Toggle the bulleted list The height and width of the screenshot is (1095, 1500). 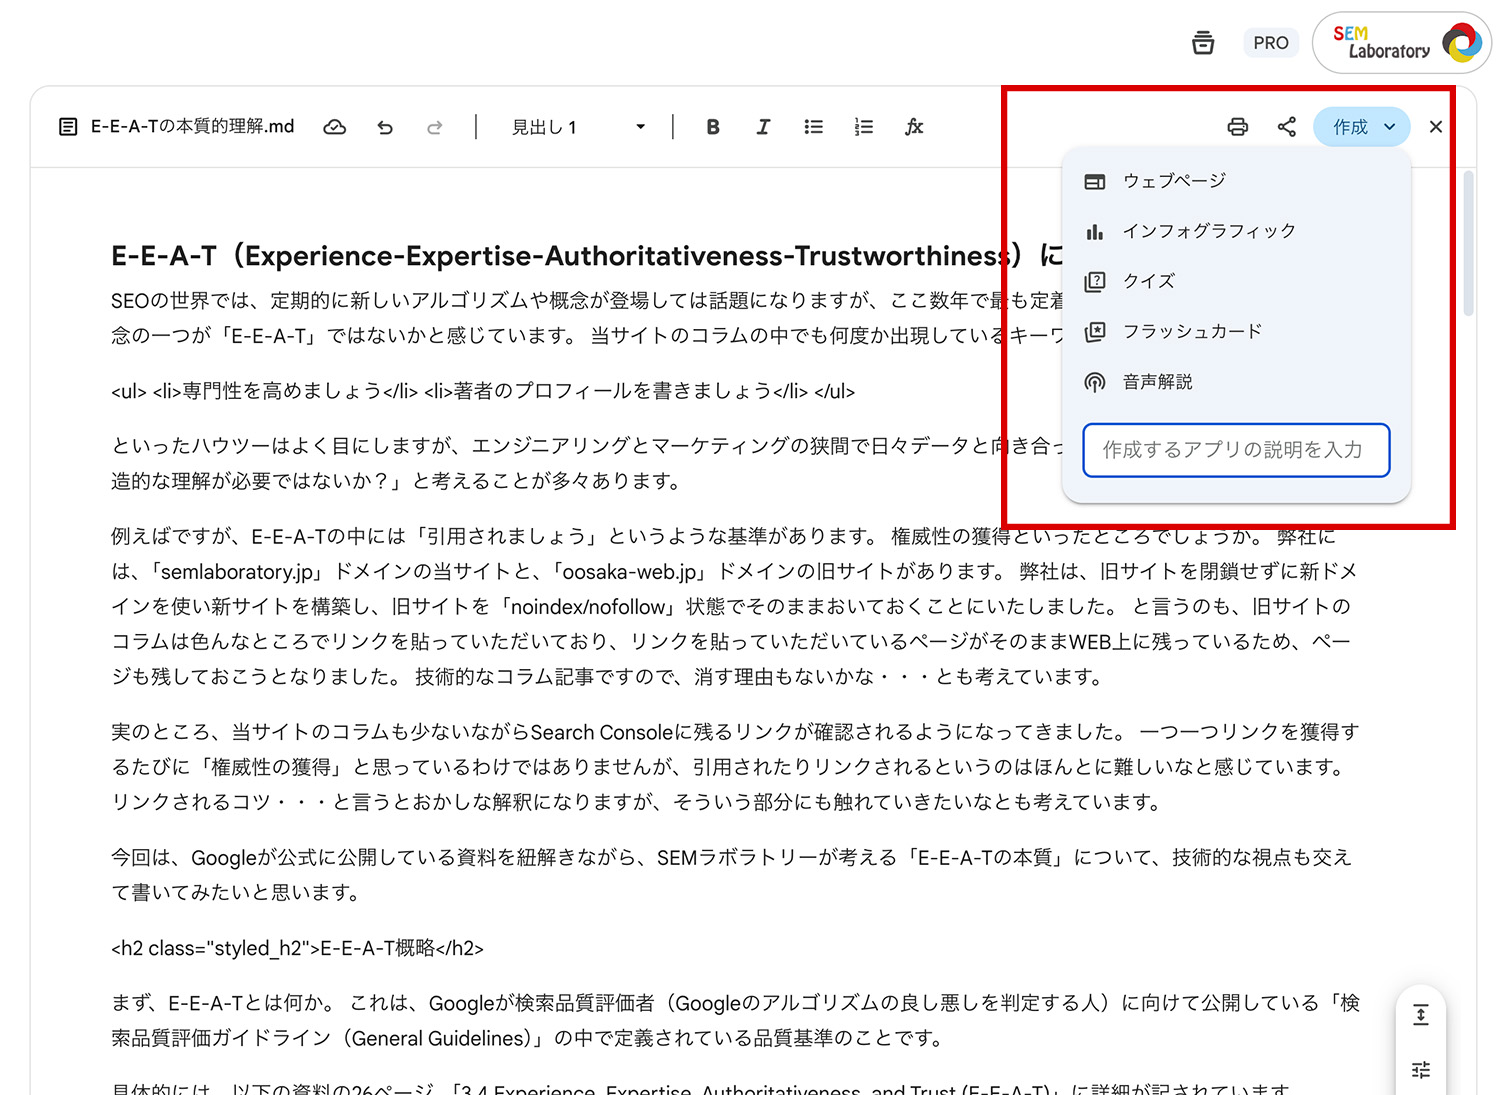(814, 127)
